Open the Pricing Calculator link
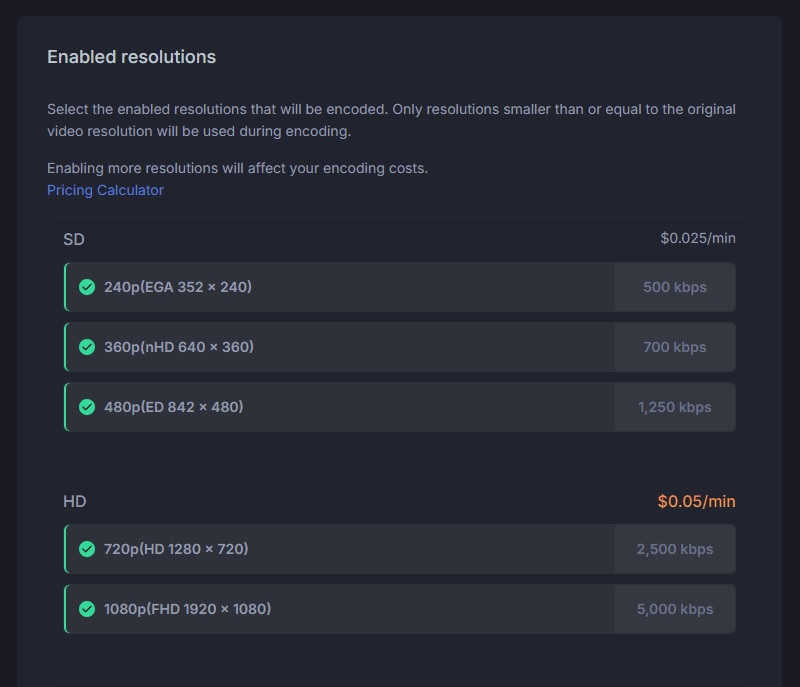This screenshot has height=687, width=800. pyautogui.click(x=105, y=190)
